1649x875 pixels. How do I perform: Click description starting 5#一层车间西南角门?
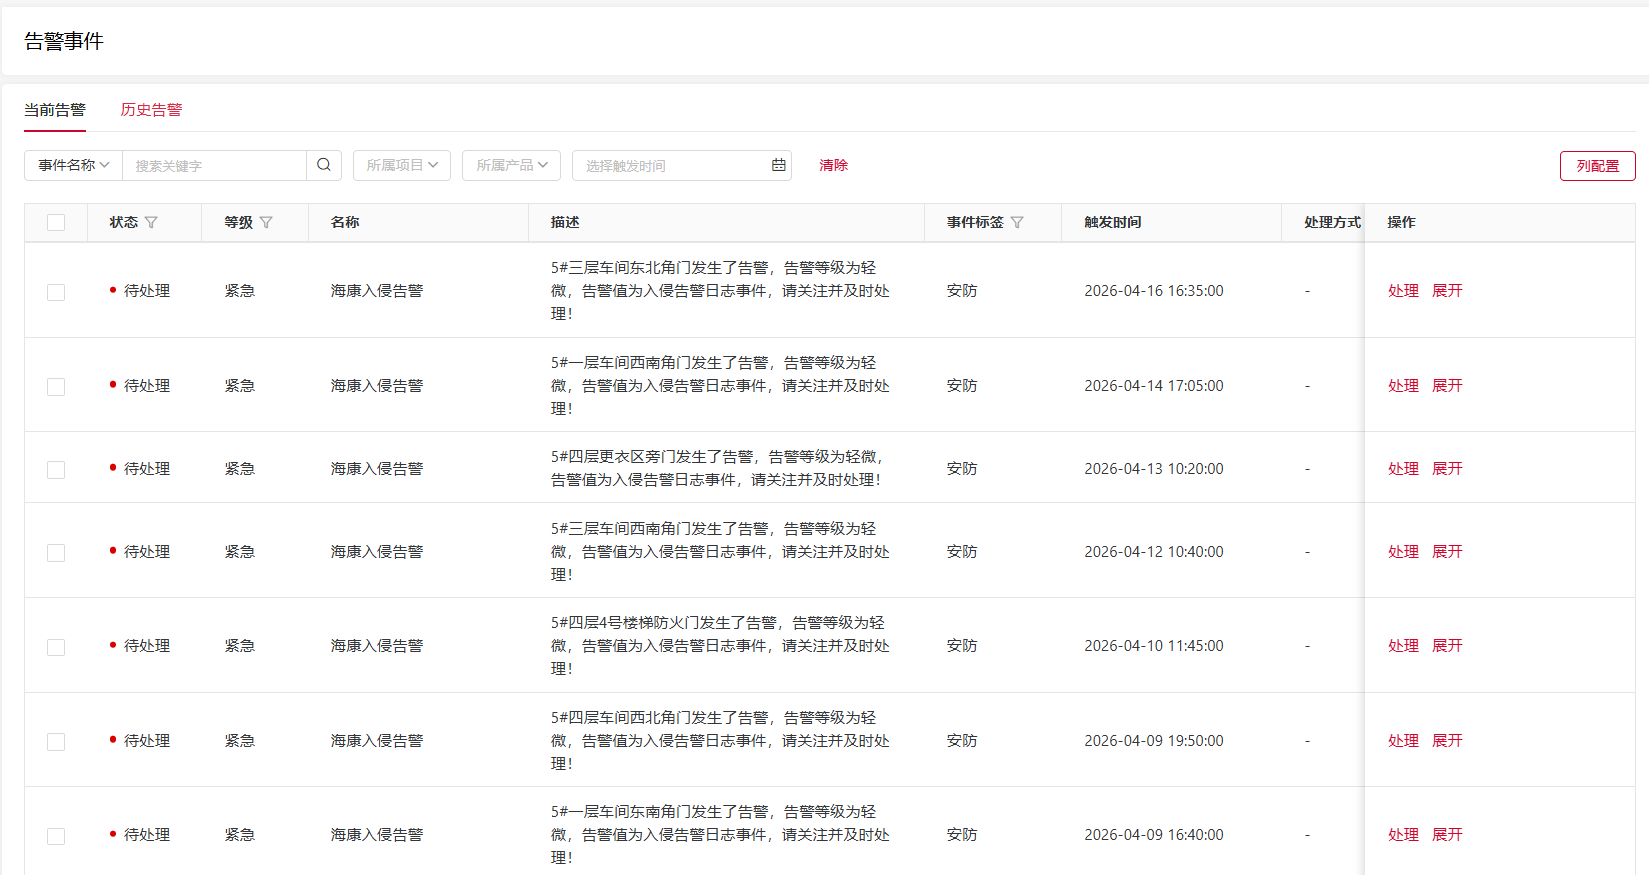(720, 386)
